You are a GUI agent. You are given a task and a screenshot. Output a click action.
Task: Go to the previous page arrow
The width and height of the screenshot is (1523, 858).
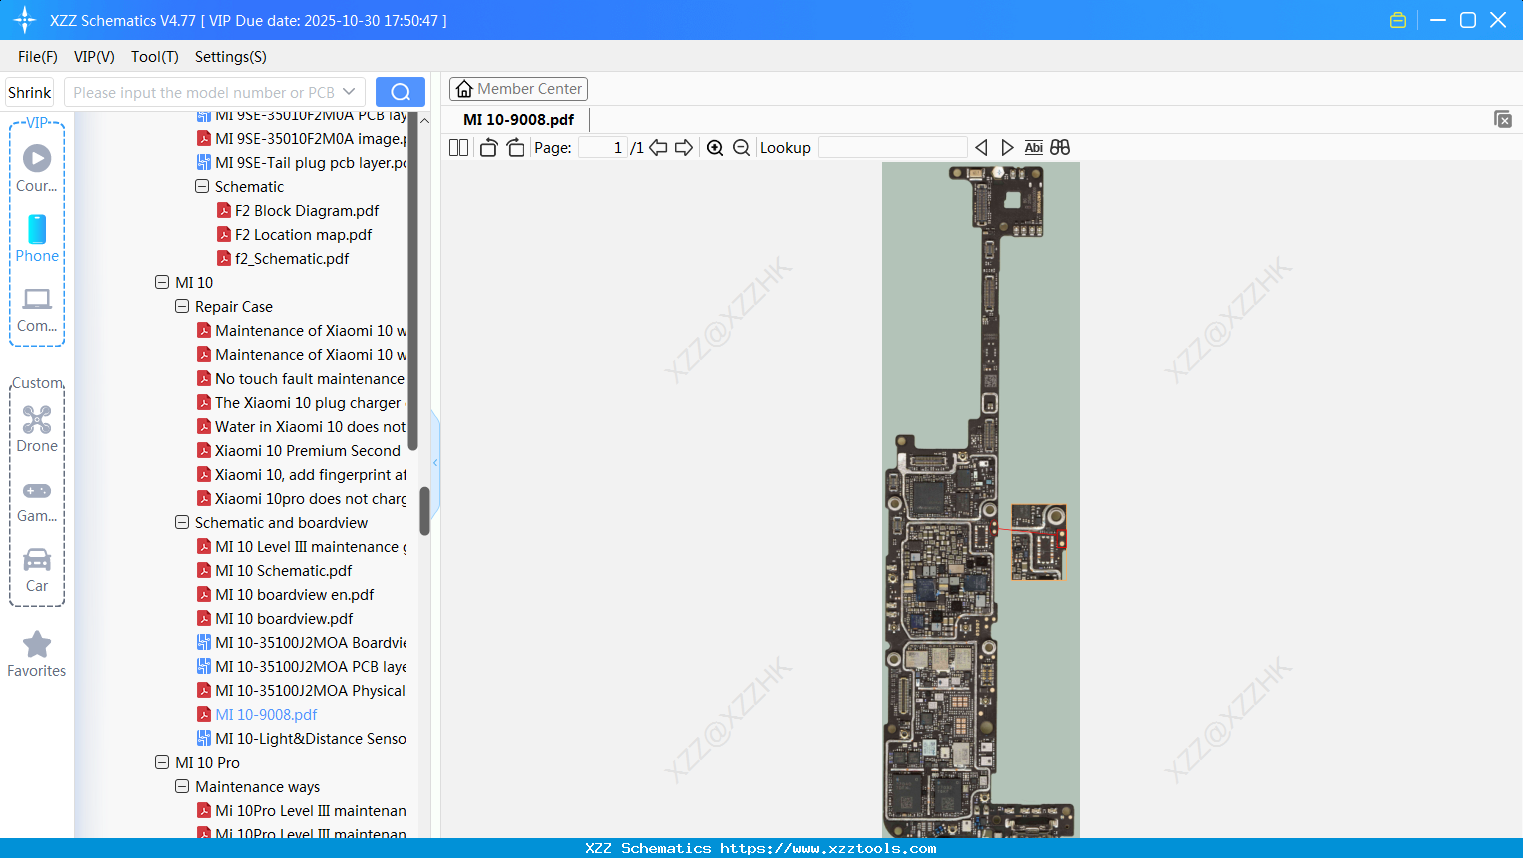(x=658, y=148)
